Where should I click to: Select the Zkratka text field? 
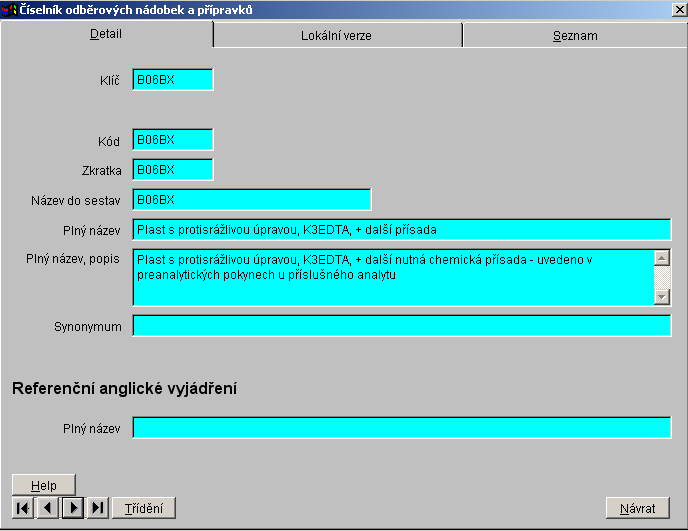click(x=172, y=170)
